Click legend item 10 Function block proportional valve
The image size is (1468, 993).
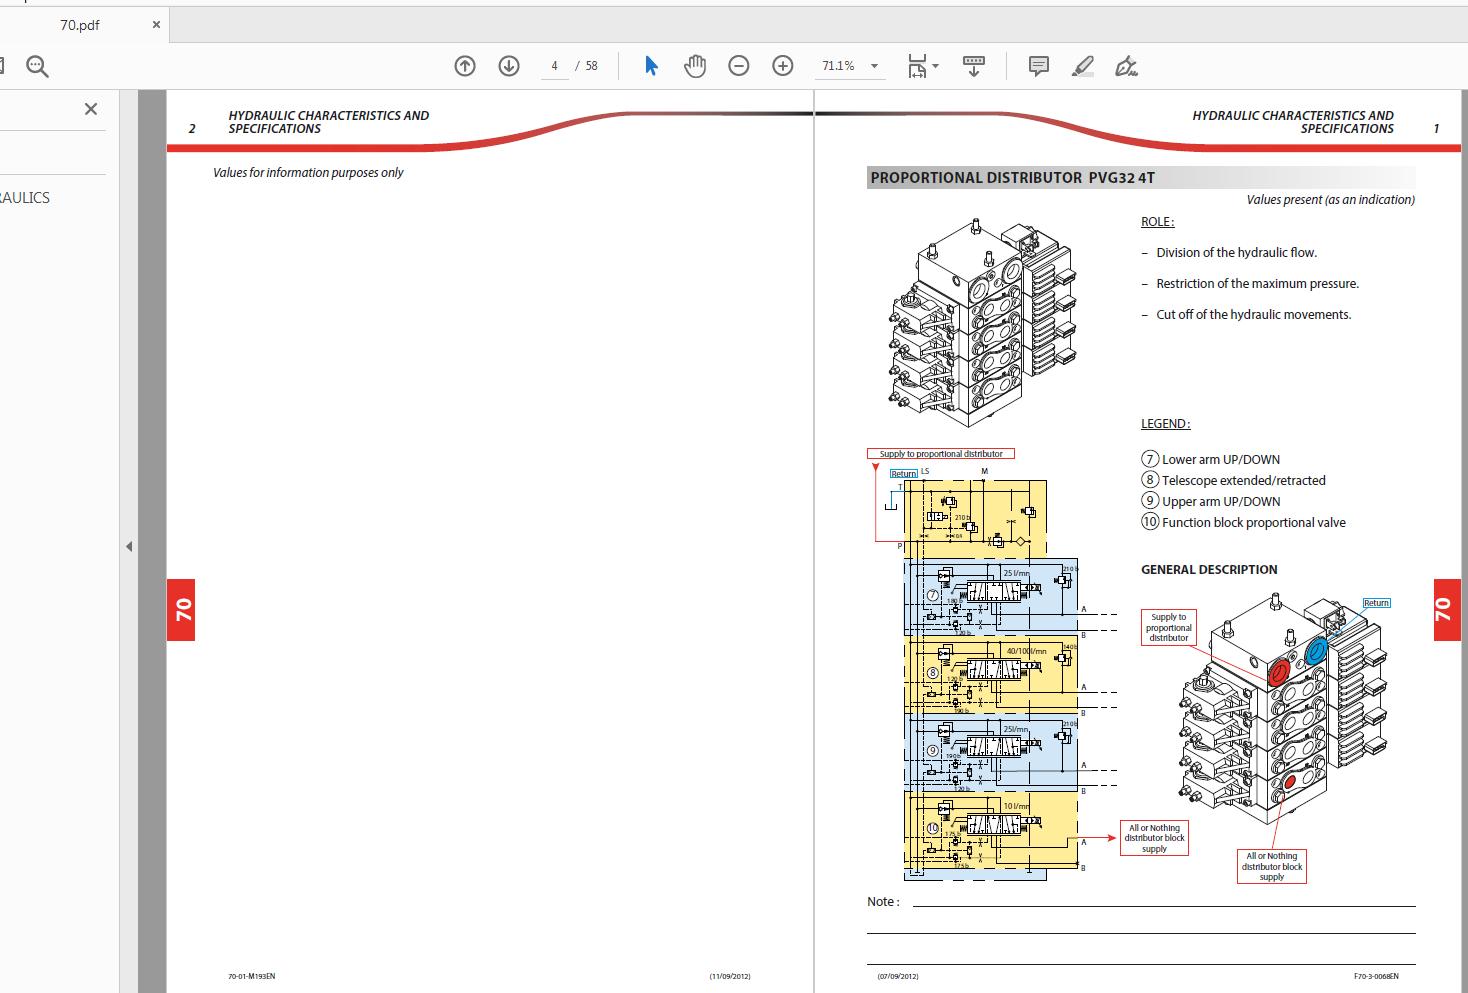[1244, 522]
